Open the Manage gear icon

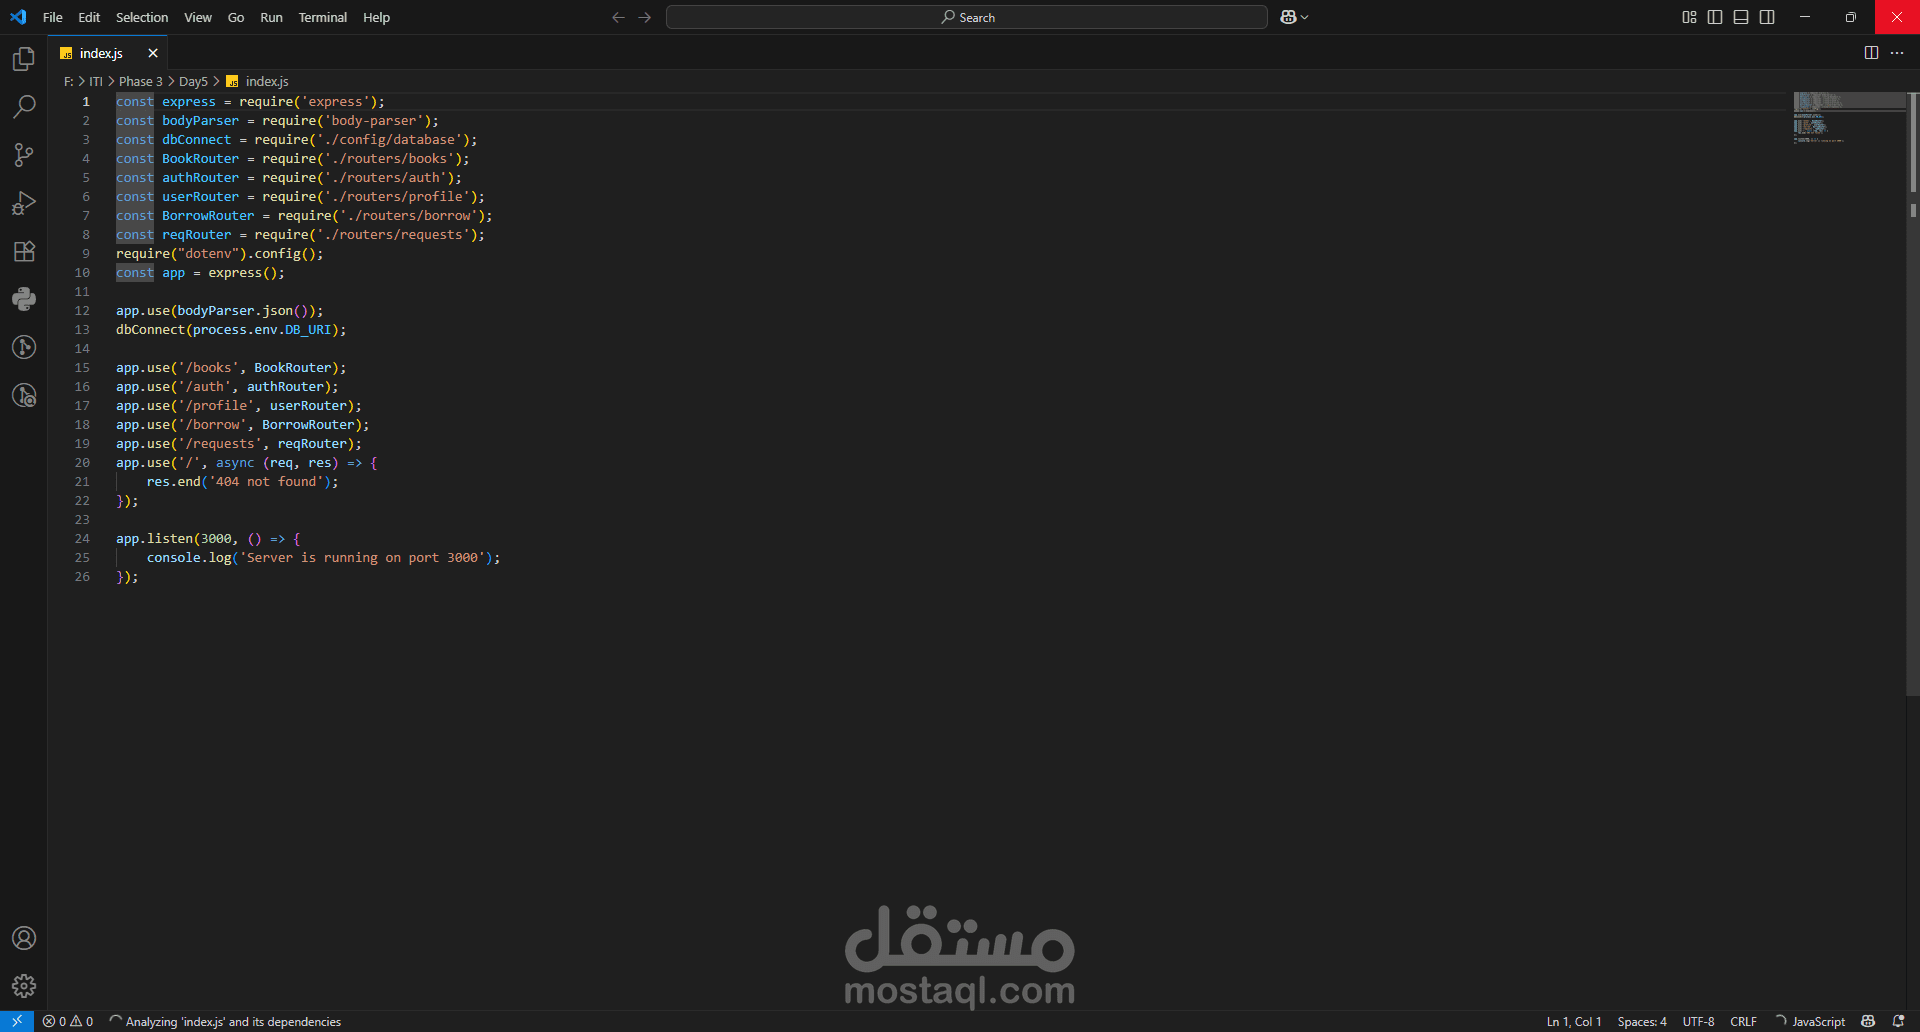pos(24,986)
